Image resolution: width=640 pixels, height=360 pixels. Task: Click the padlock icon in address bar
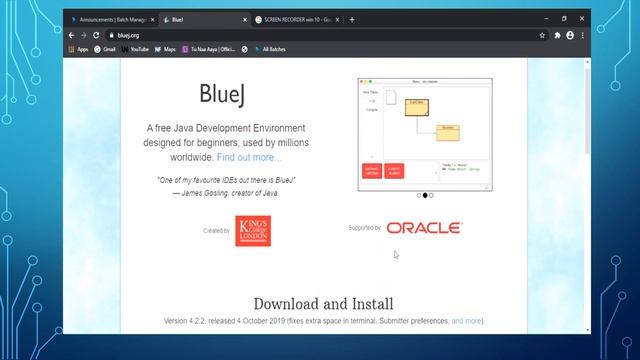[111, 36]
